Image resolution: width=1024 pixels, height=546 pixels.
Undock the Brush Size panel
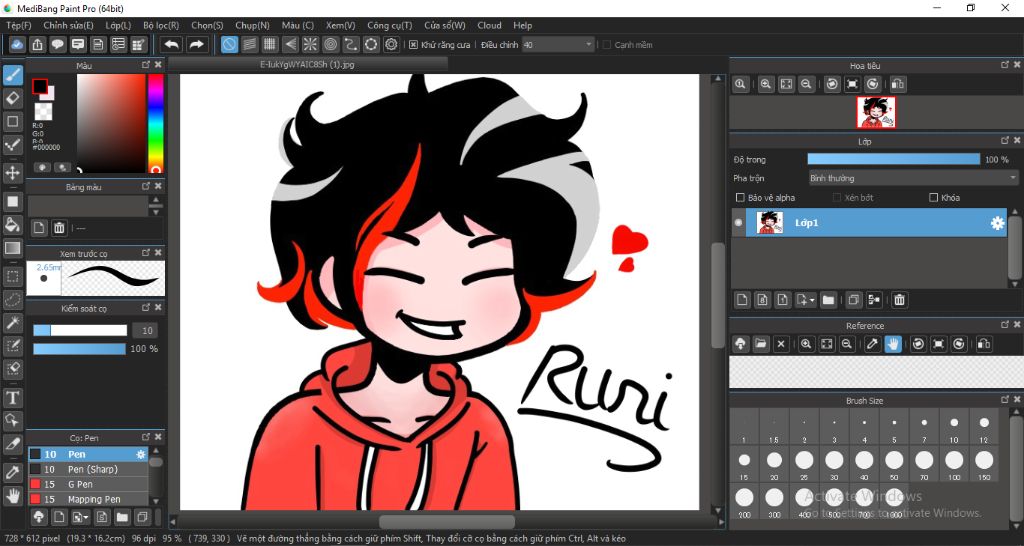click(x=1005, y=400)
